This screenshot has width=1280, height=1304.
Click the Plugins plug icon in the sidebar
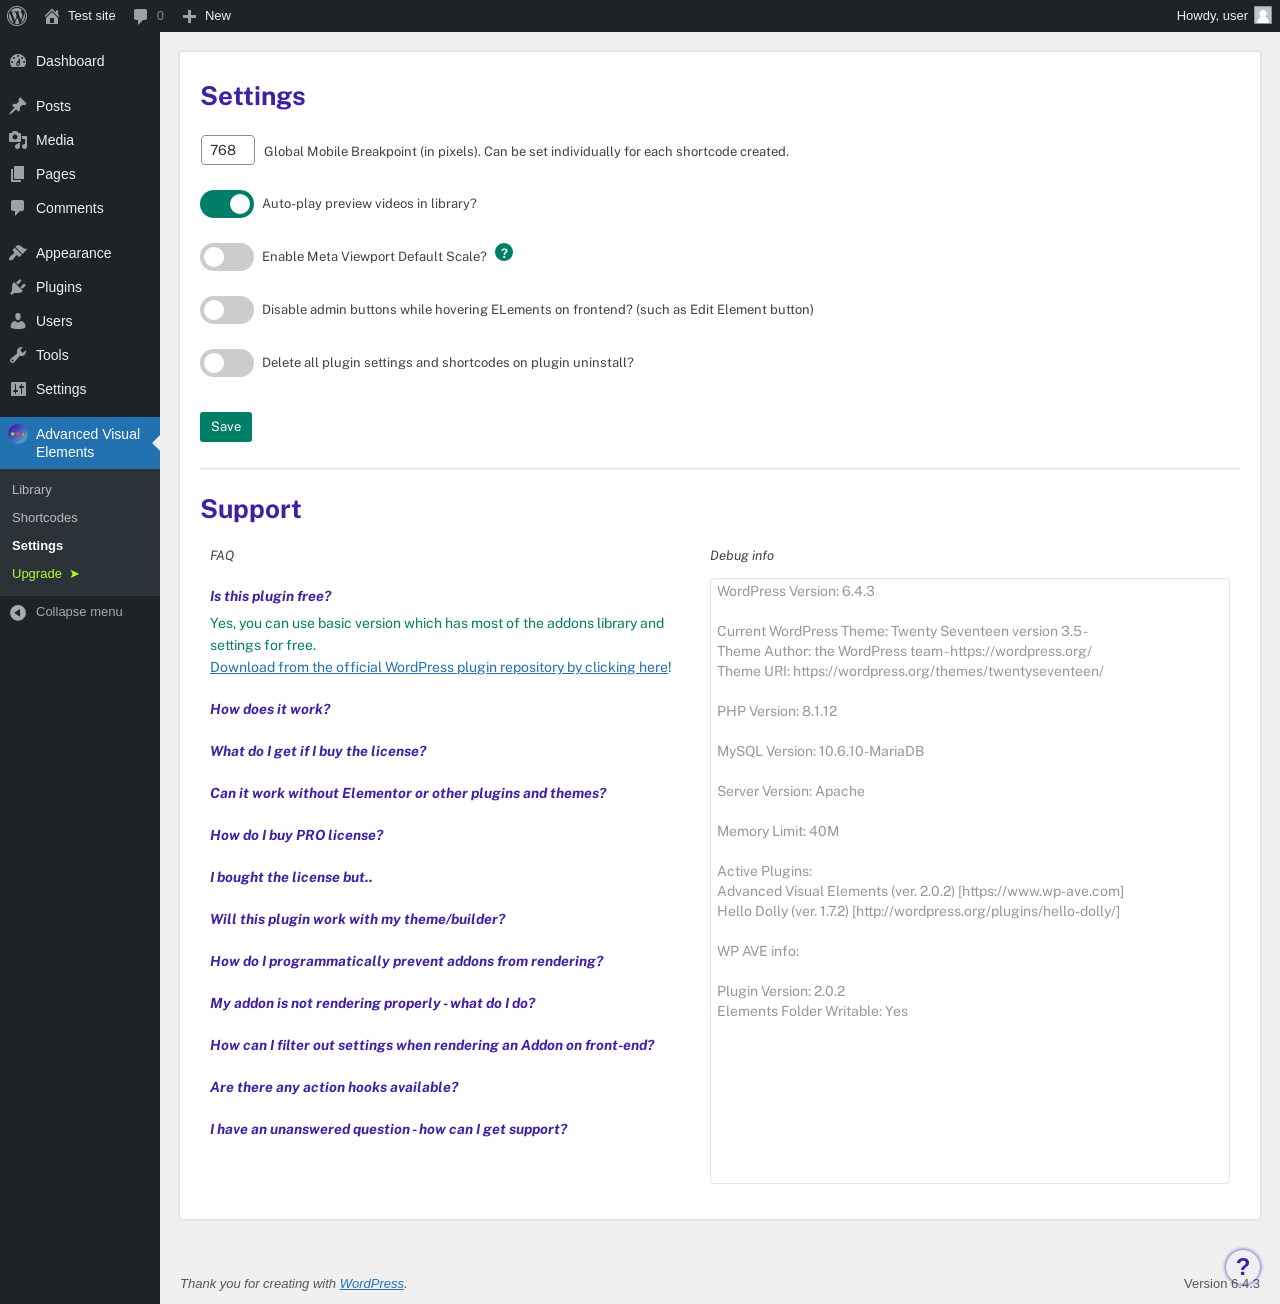tap(18, 287)
